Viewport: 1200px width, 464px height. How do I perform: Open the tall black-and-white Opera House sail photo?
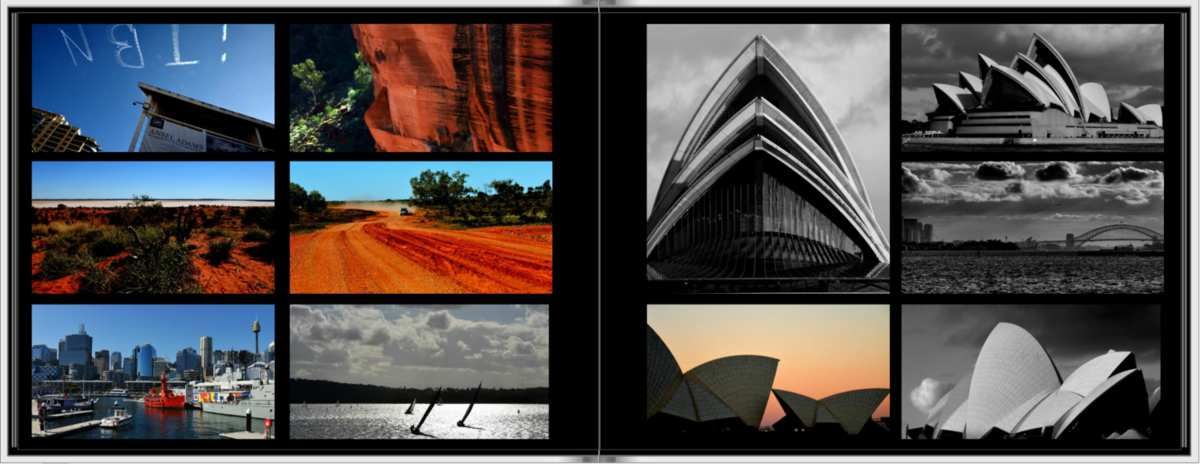pyautogui.click(x=768, y=159)
